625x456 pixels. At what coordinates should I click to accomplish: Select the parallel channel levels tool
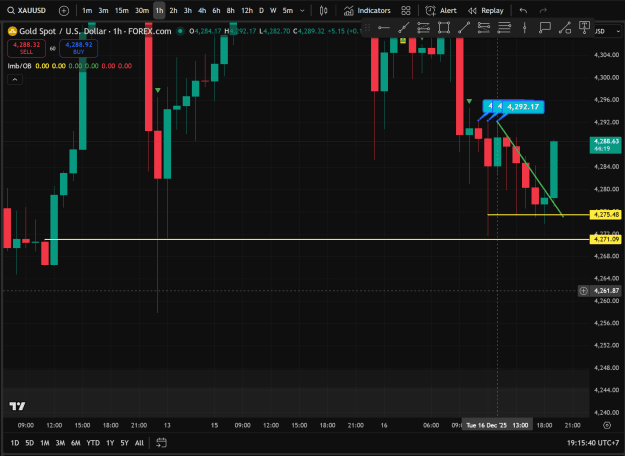point(484,28)
